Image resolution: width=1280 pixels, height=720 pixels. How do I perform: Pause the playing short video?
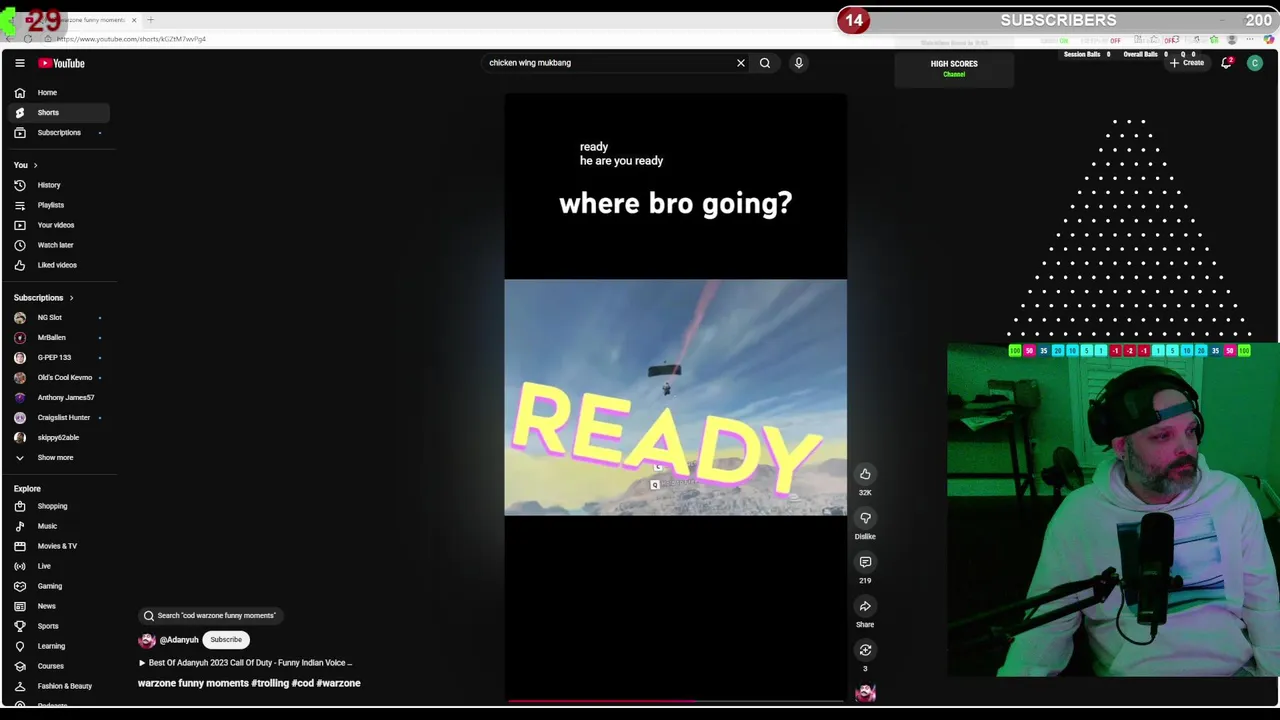point(676,398)
